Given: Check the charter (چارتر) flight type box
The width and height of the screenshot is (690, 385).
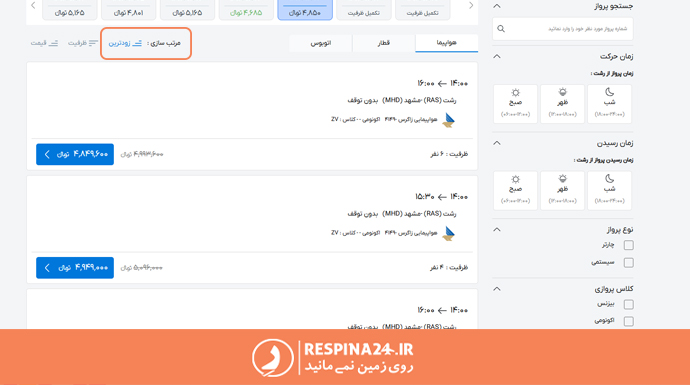Looking at the screenshot, I should (x=628, y=245).
